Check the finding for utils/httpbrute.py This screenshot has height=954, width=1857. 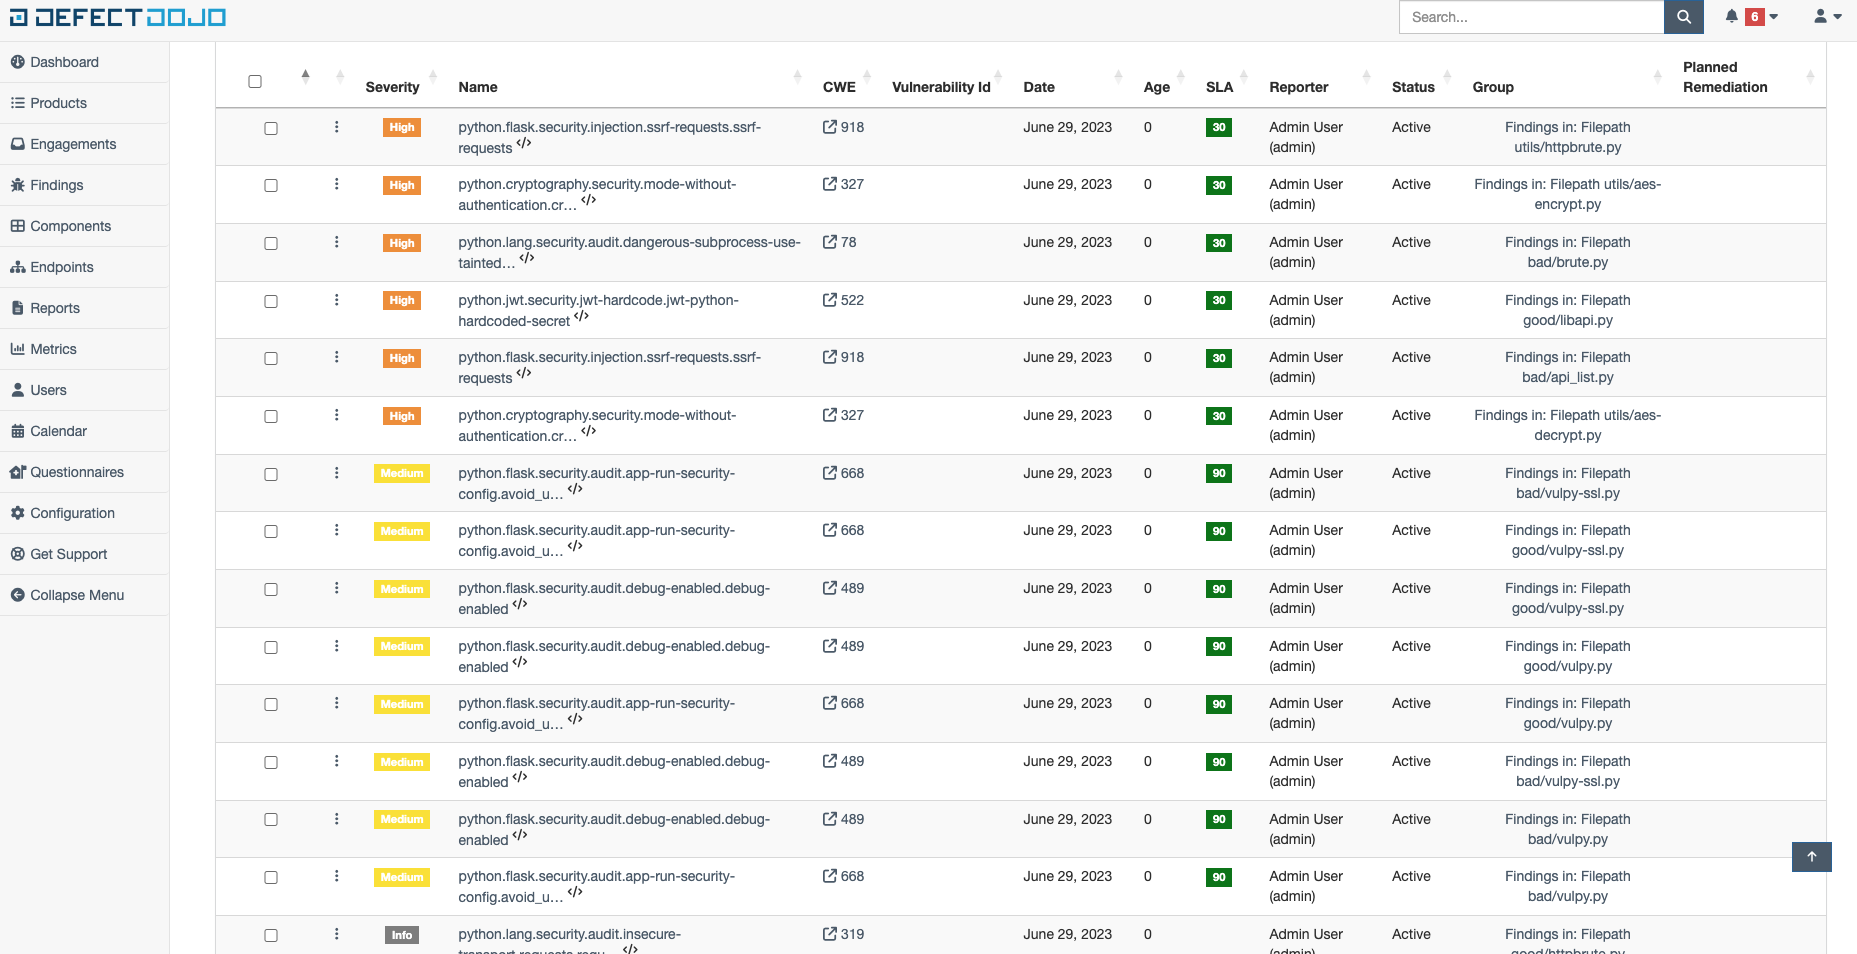tap(271, 128)
